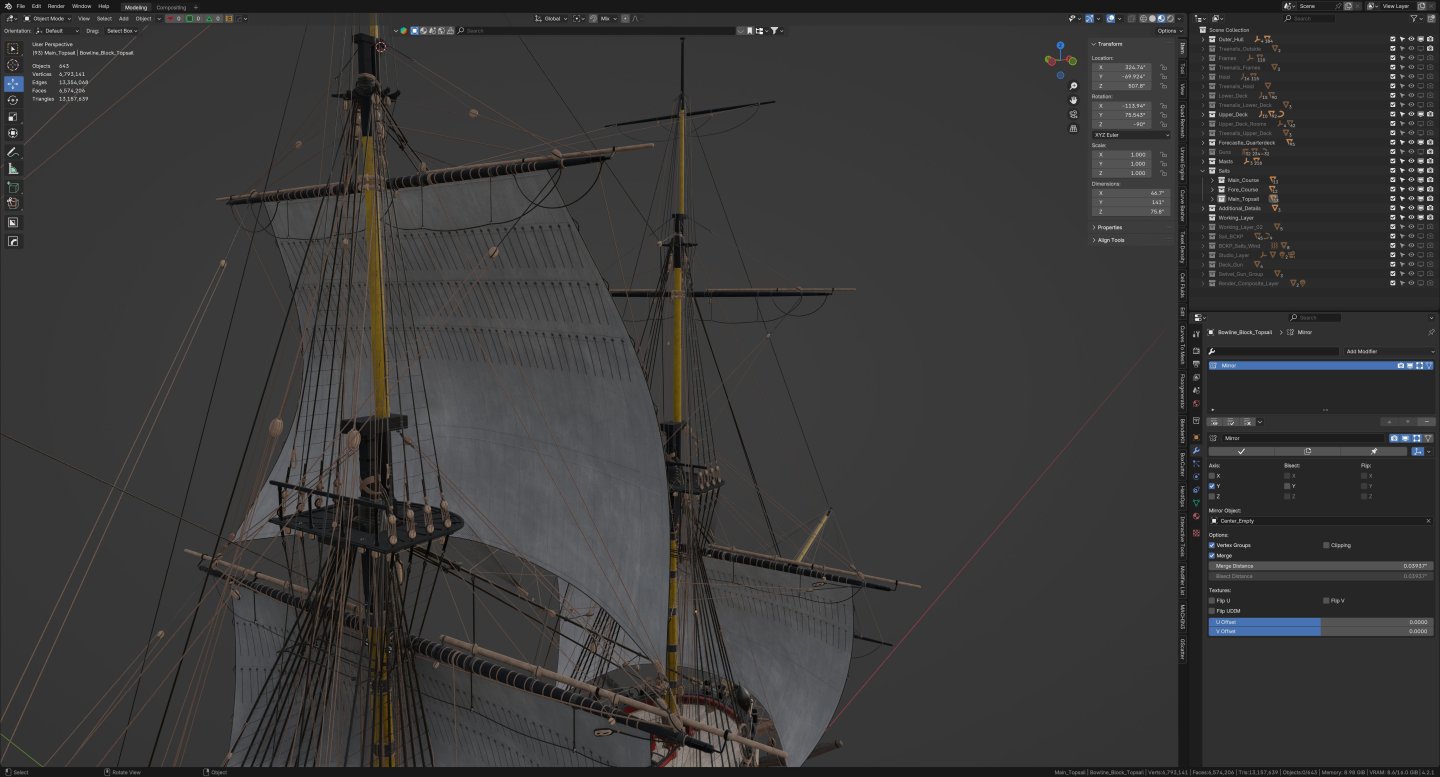
Task: Activate the Move tool
Action: pyautogui.click(x=13, y=84)
